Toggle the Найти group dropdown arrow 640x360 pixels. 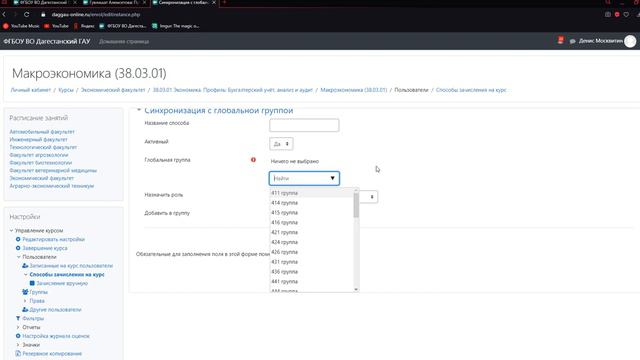point(333,178)
